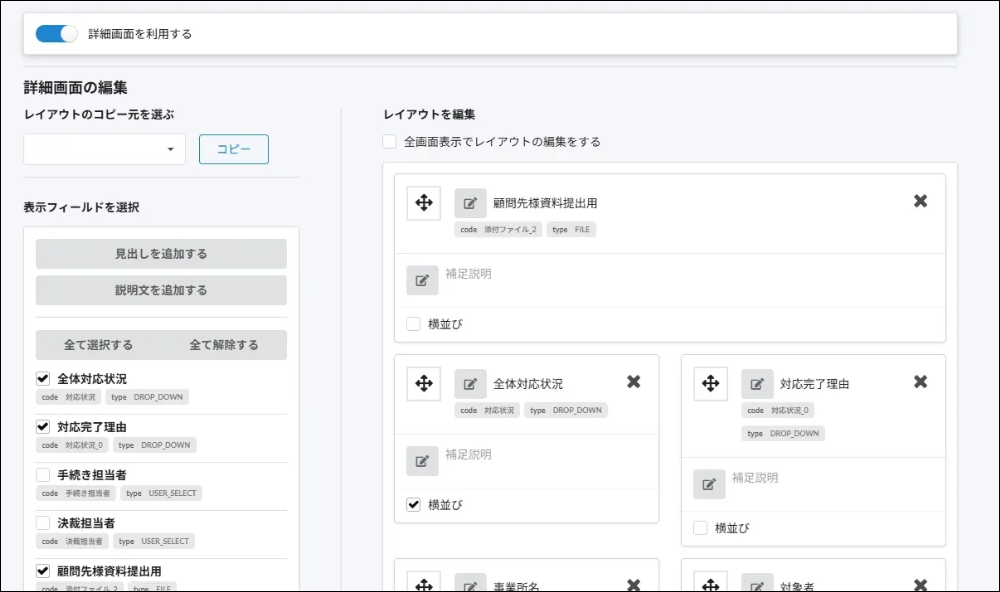Click 見出しを追加する button
Image resolution: width=1000 pixels, height=592 pixels.
(161, 254)
